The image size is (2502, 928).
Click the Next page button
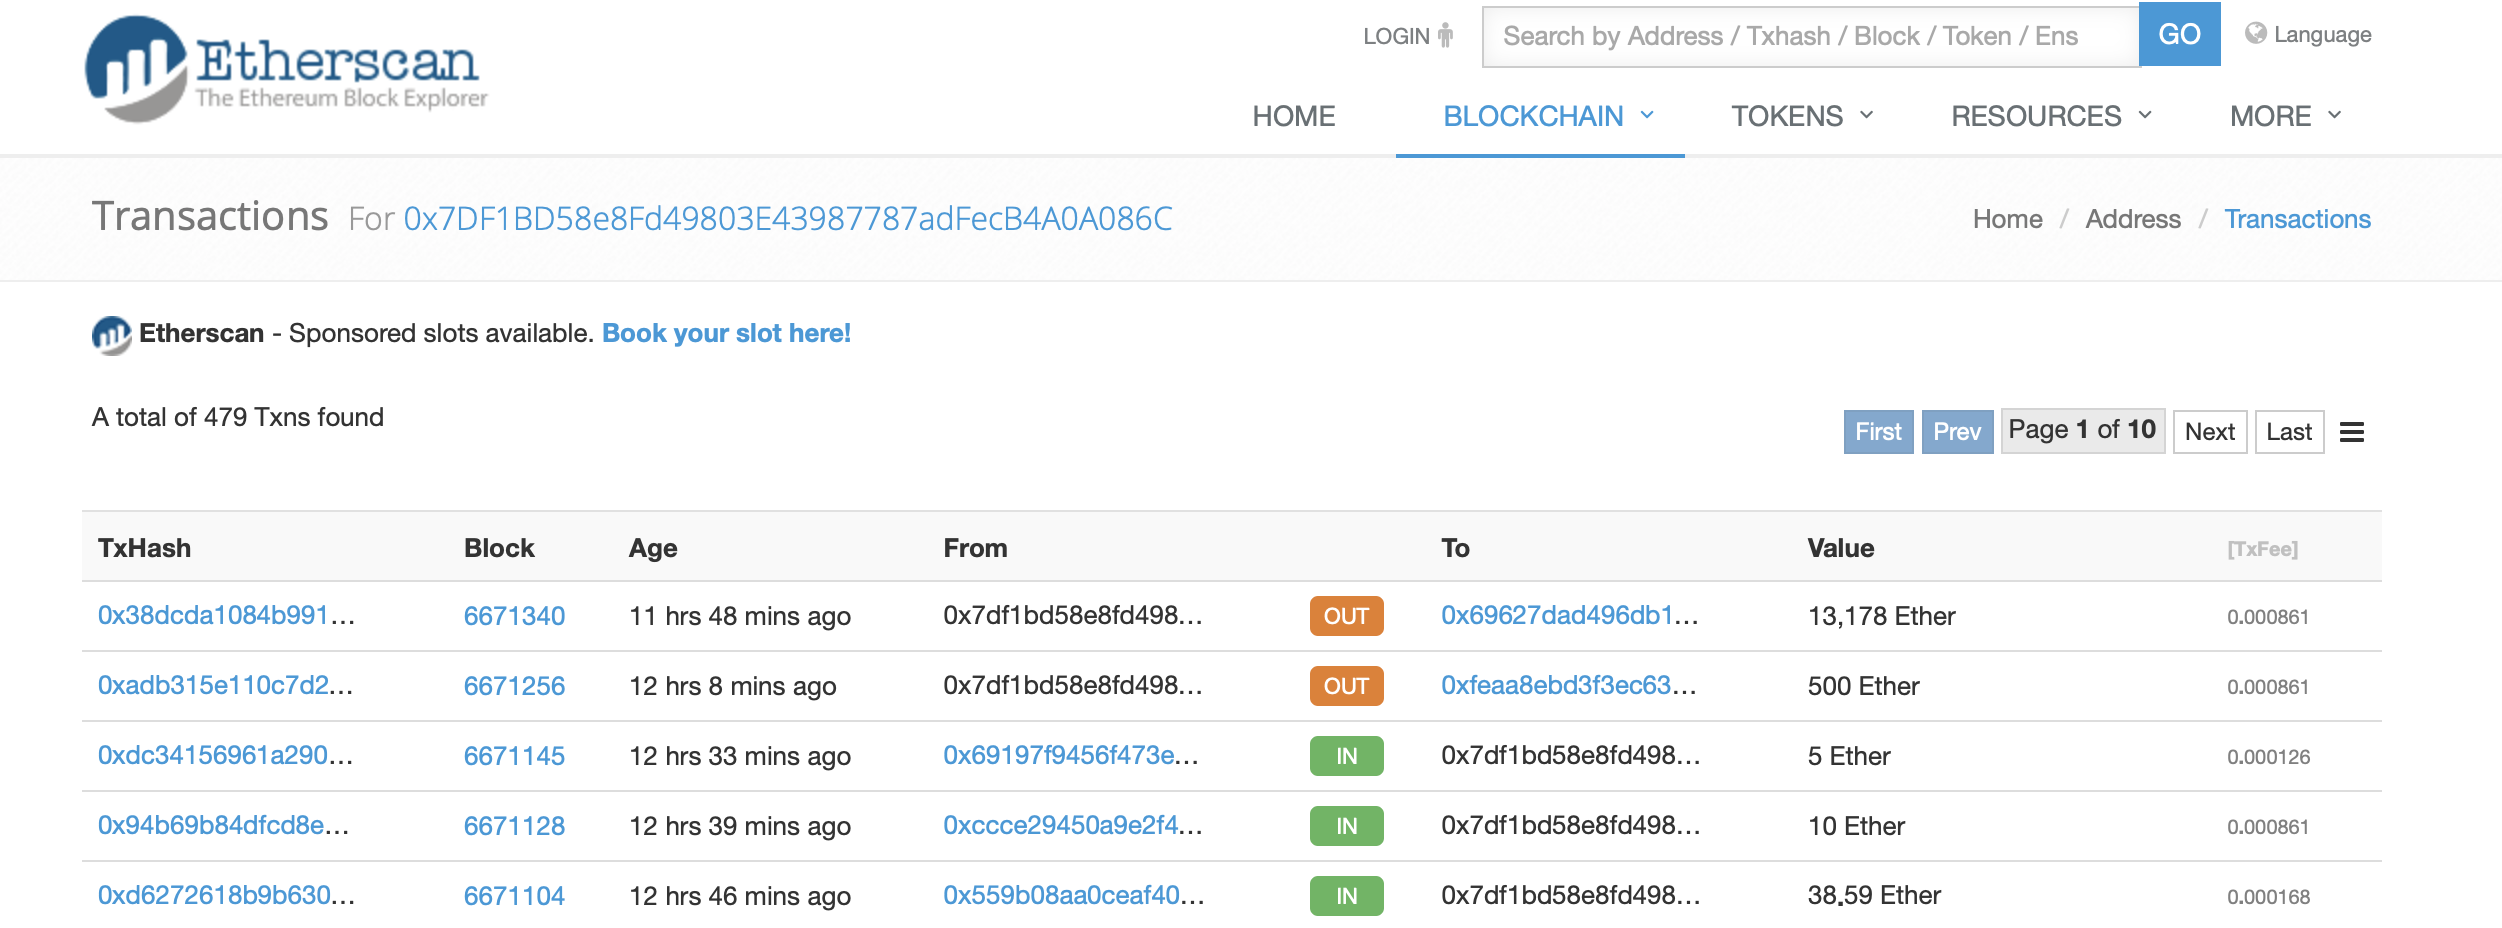point(2209,432)
